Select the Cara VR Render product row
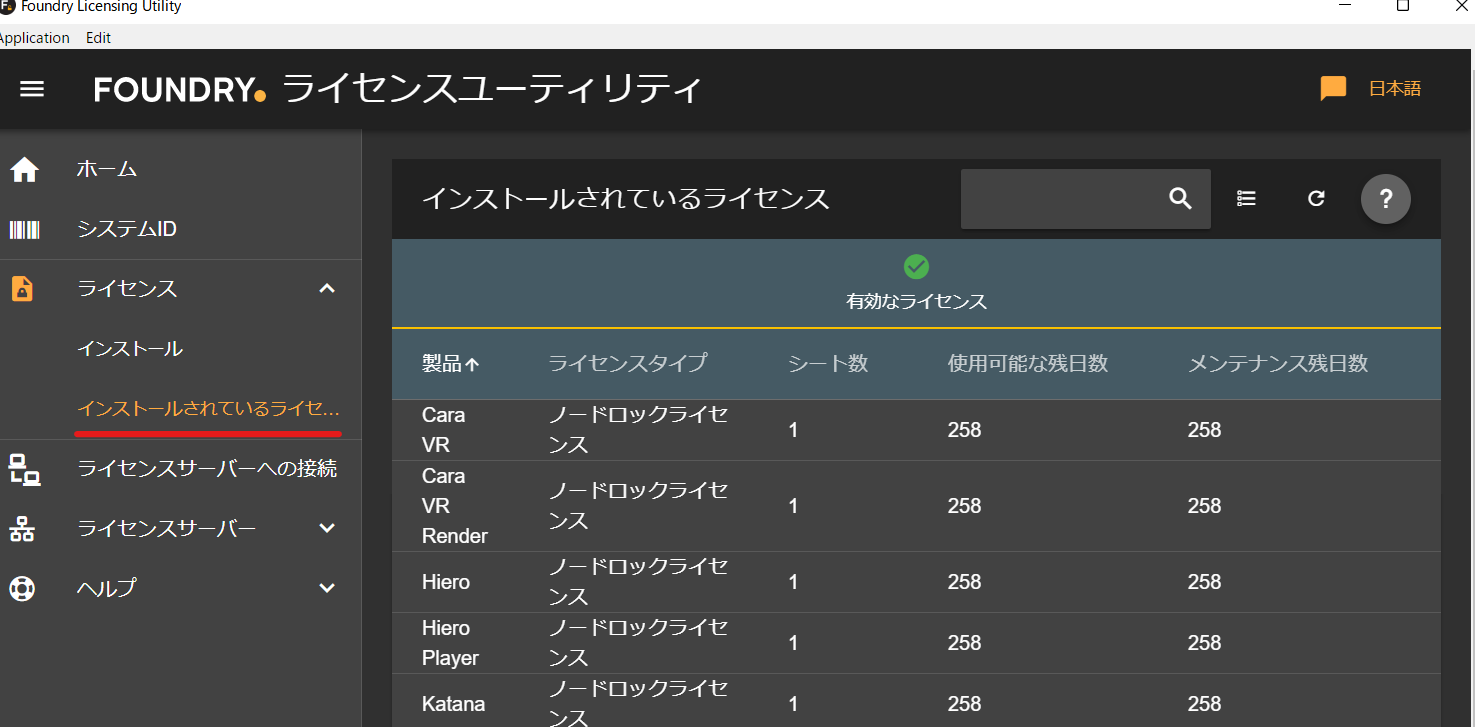The image size is (1475, 727). [916, 506]
